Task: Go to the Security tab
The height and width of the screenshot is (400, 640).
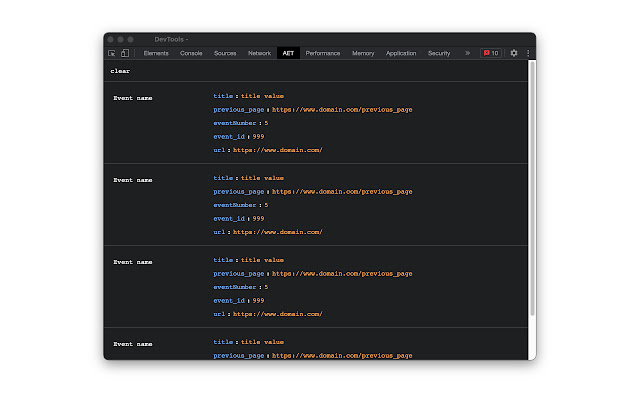Action: 439,53
